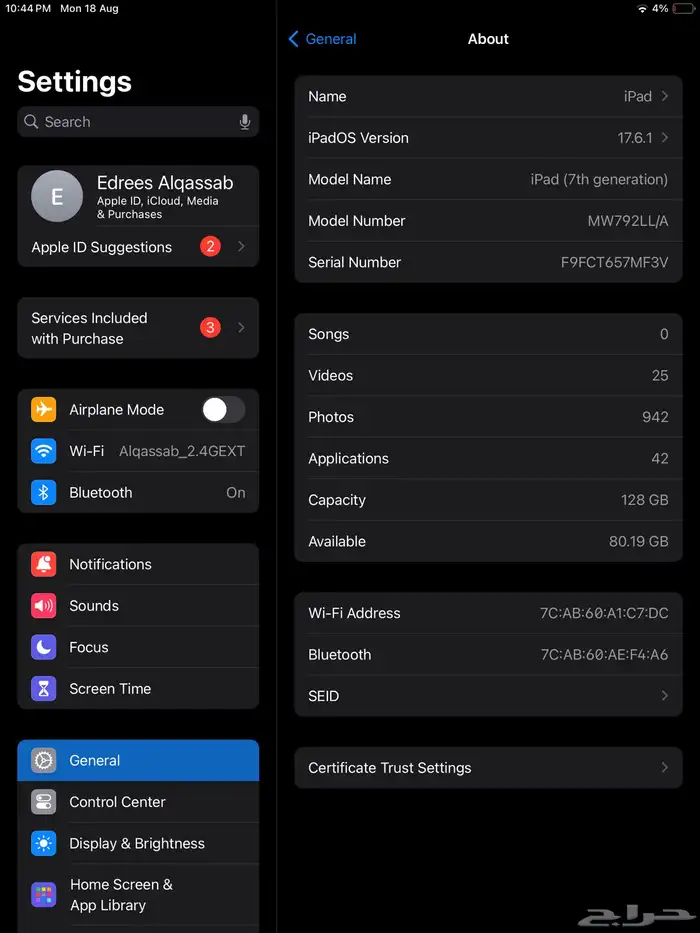Tap the search magnifier icon
This screenshot has height=933, width=700.
pos(31,121)
